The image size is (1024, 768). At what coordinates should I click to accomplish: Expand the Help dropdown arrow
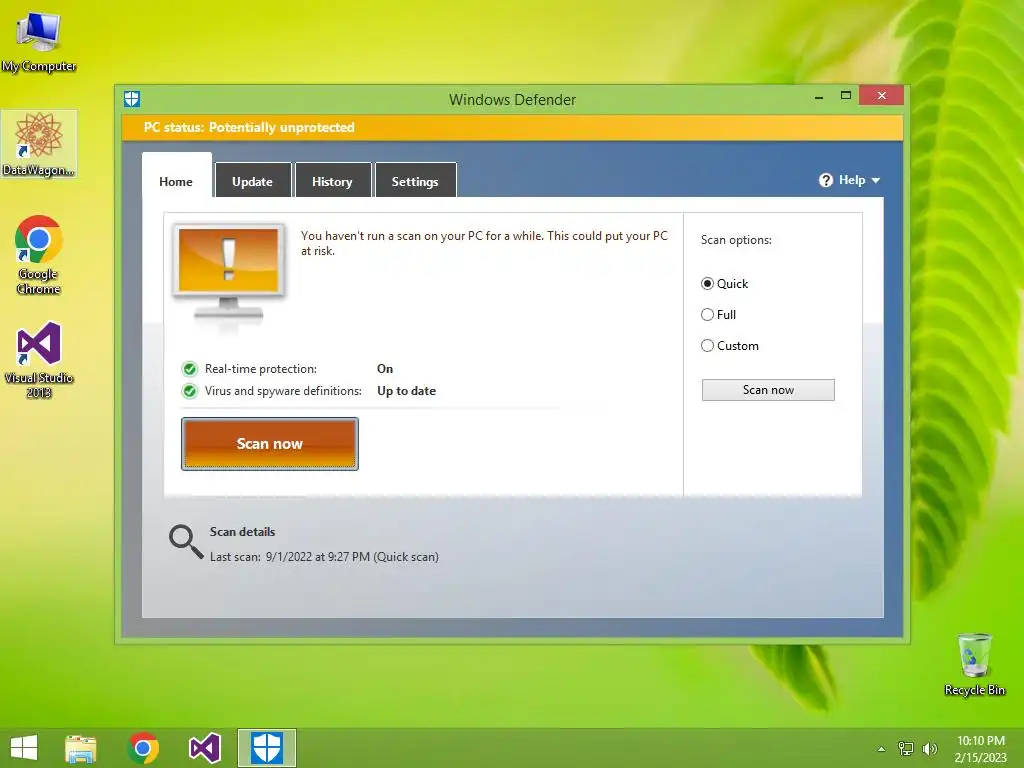876,180
